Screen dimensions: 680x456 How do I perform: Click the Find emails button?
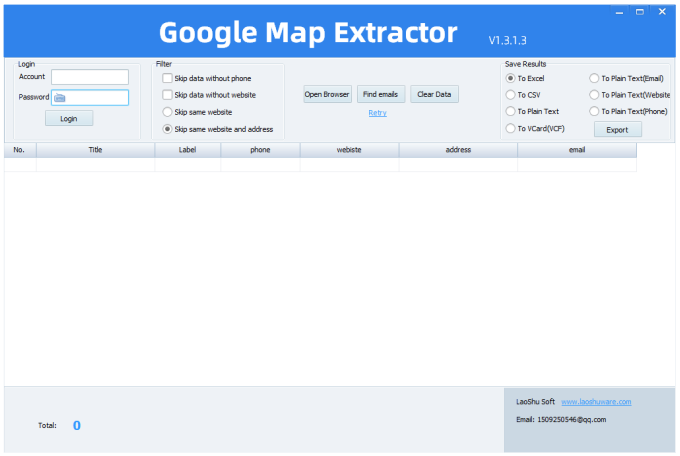(380, 95)
